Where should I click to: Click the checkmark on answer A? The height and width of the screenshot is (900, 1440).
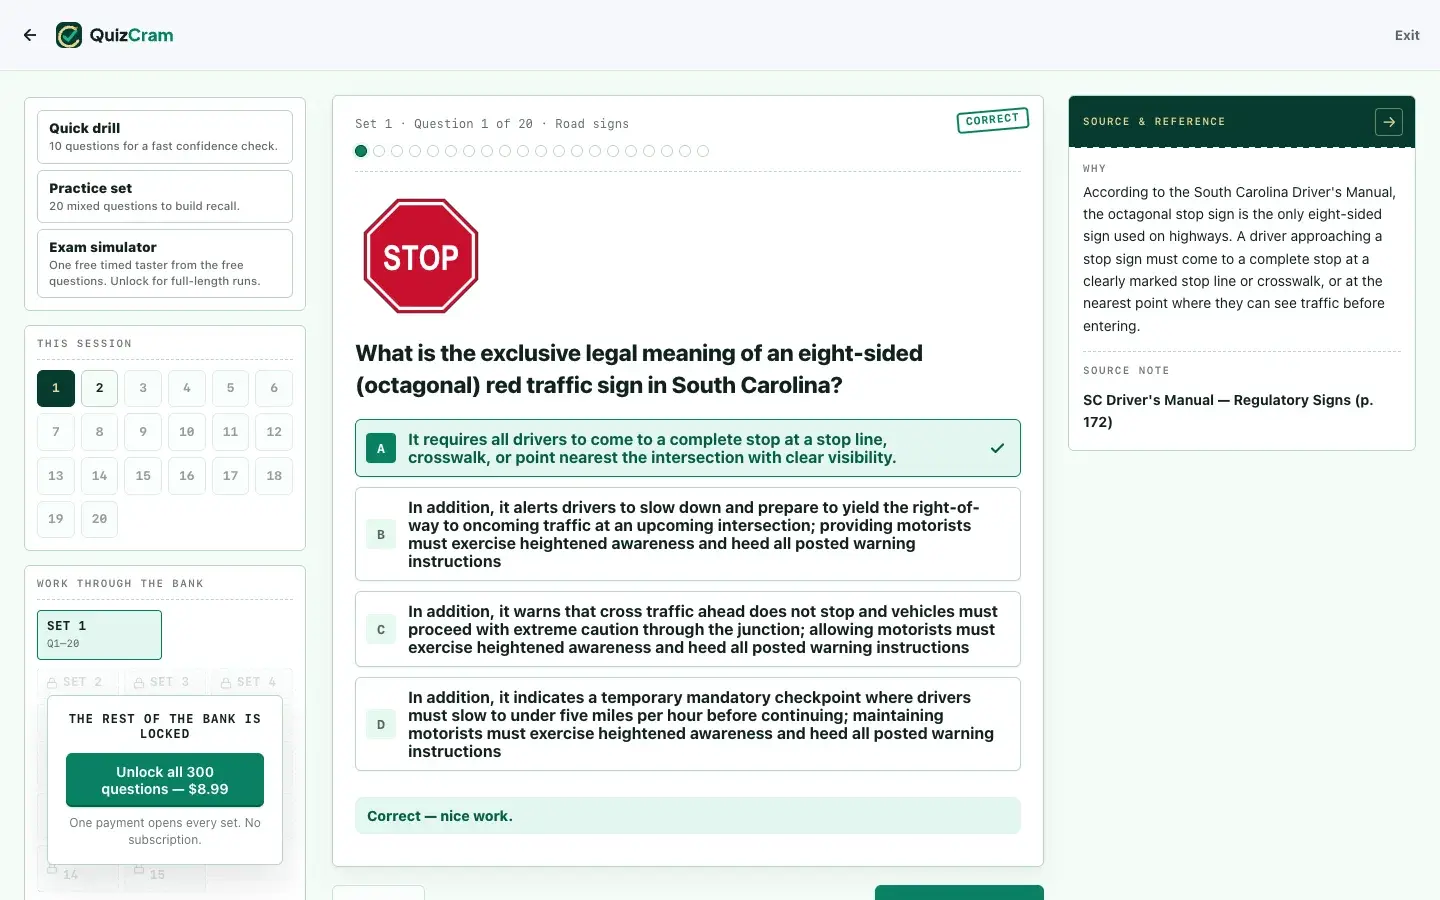point(997,448)
